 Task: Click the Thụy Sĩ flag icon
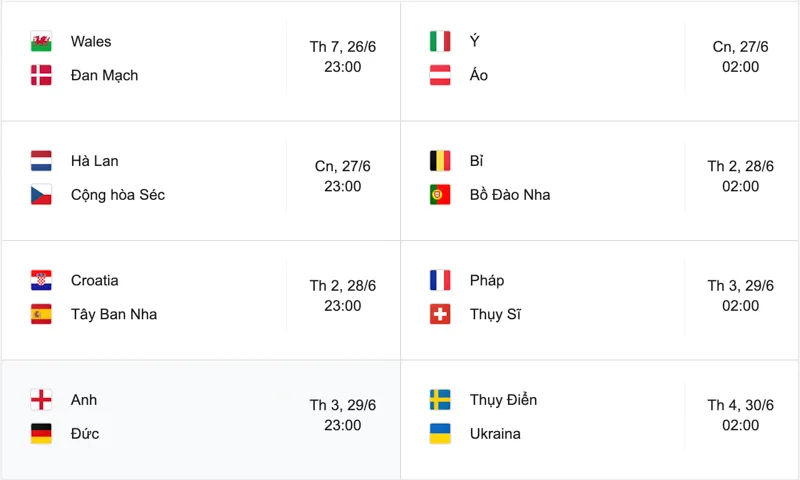[440, 314]
